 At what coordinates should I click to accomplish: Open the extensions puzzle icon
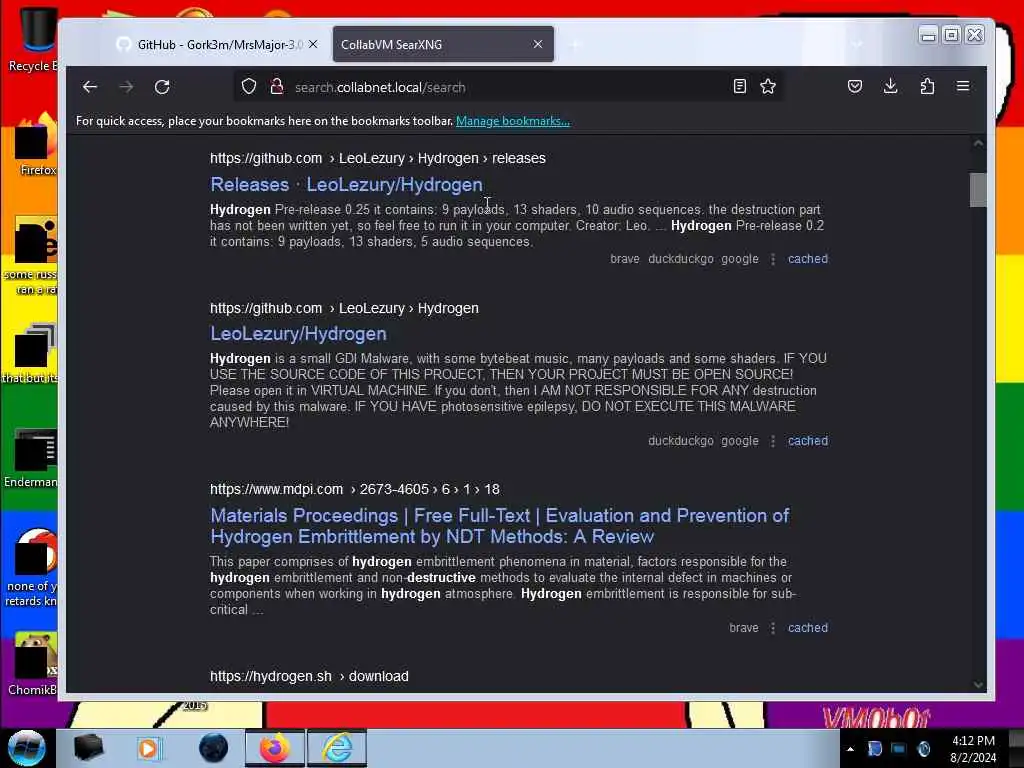927,86
